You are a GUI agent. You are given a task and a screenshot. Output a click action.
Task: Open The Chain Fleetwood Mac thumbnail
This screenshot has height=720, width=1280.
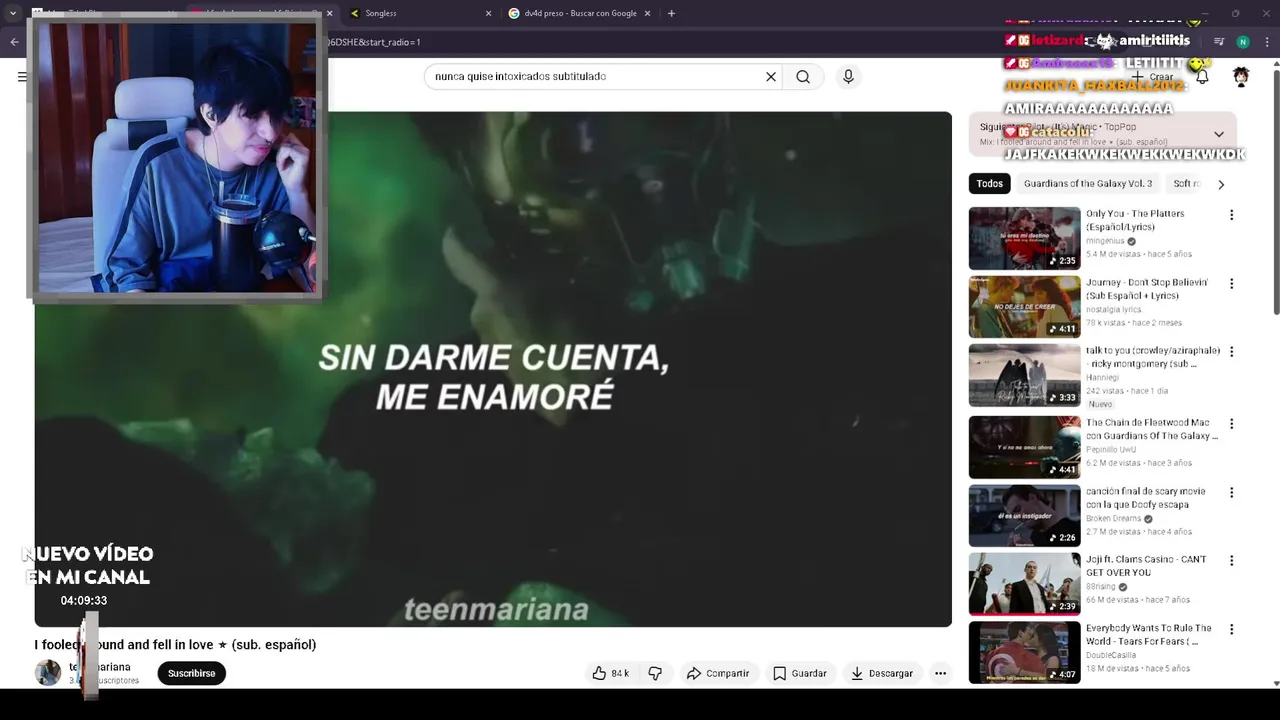[1024, 446]
